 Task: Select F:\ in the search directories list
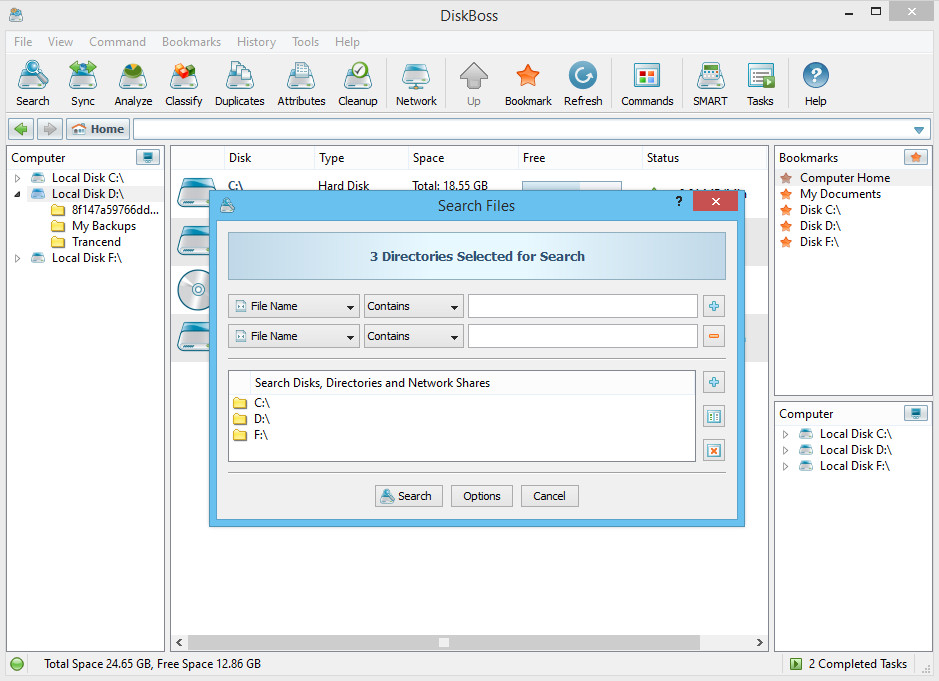click(x=261, y=435)
